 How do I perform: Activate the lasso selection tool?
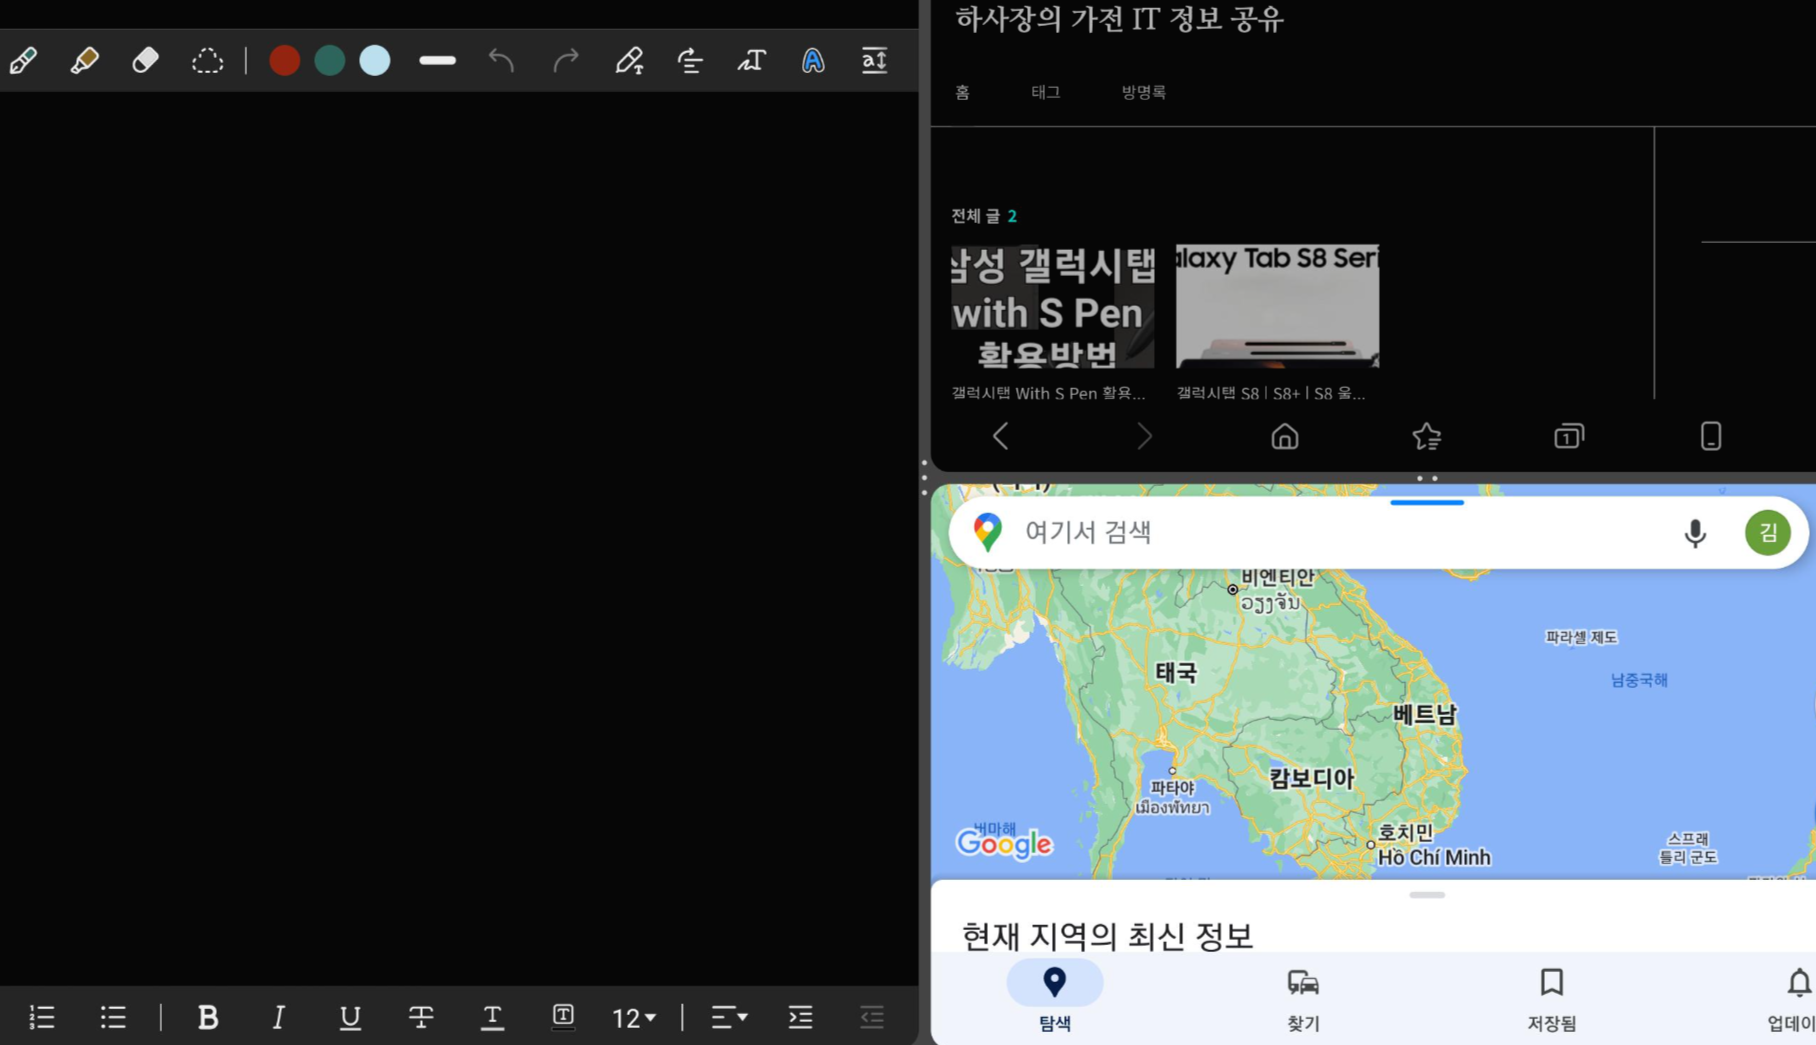tap(207, 61)
